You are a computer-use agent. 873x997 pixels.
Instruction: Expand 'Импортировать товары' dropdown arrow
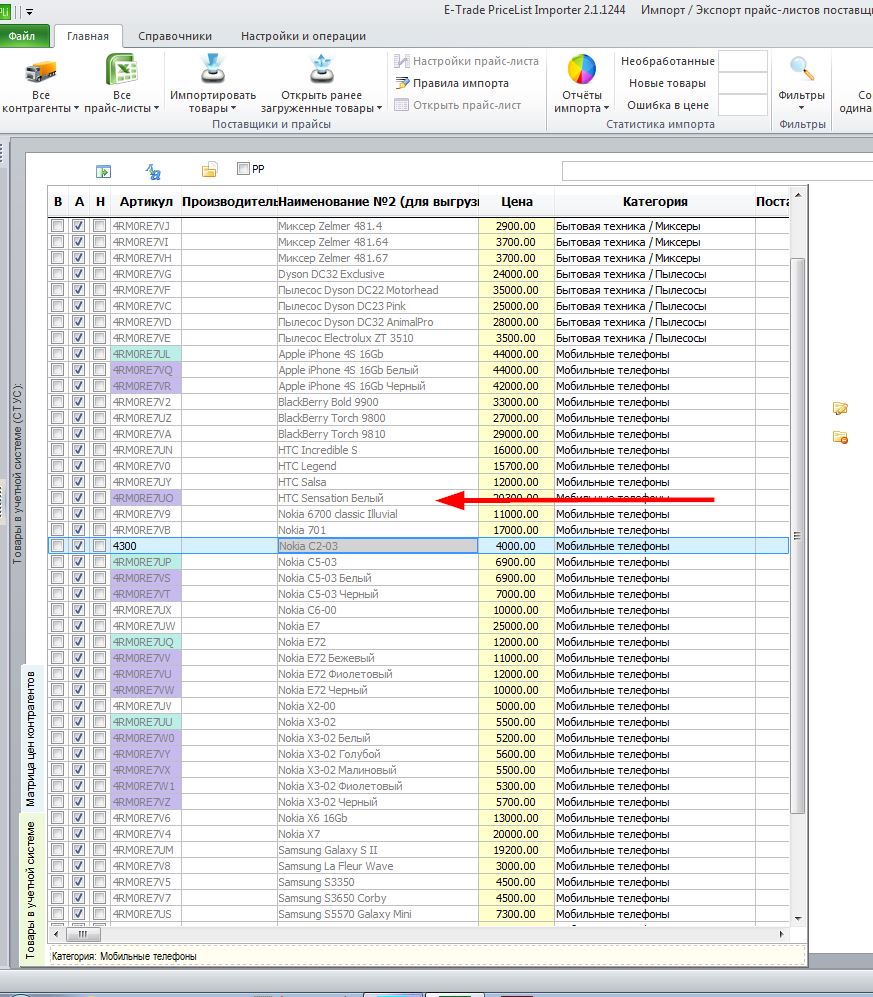click(233, 109)
